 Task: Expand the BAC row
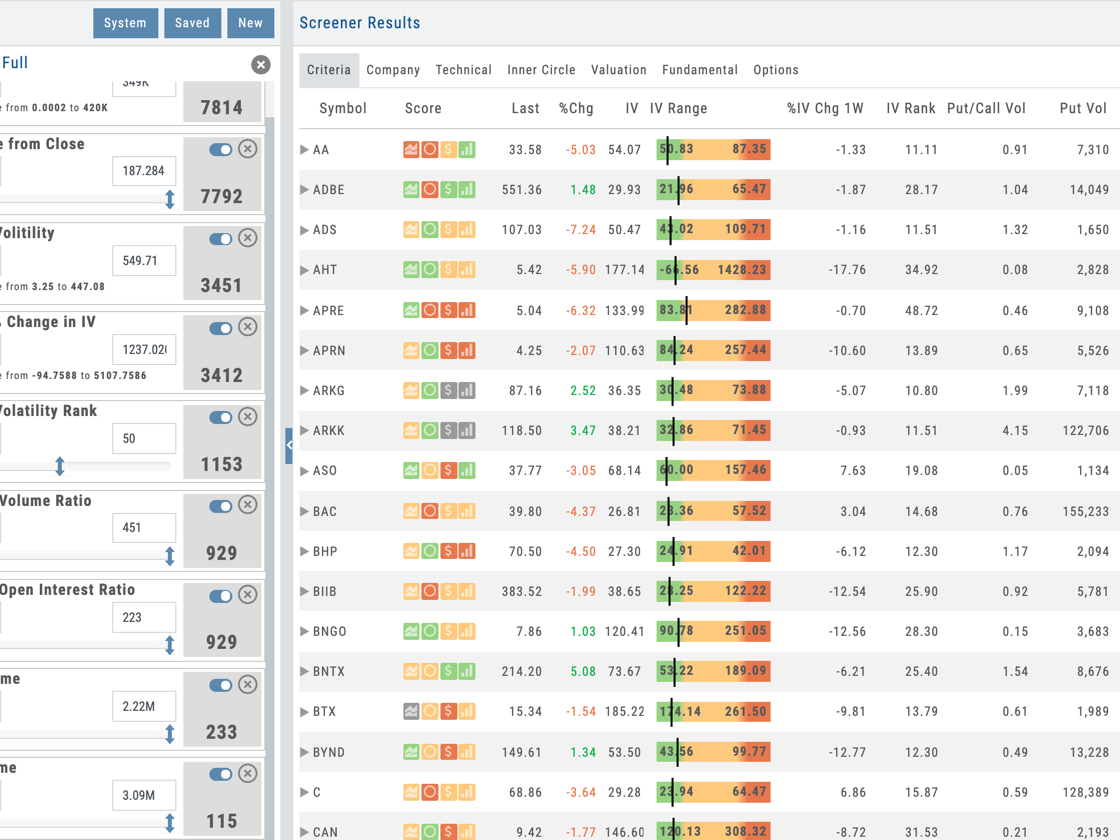(x=304, y=511)
